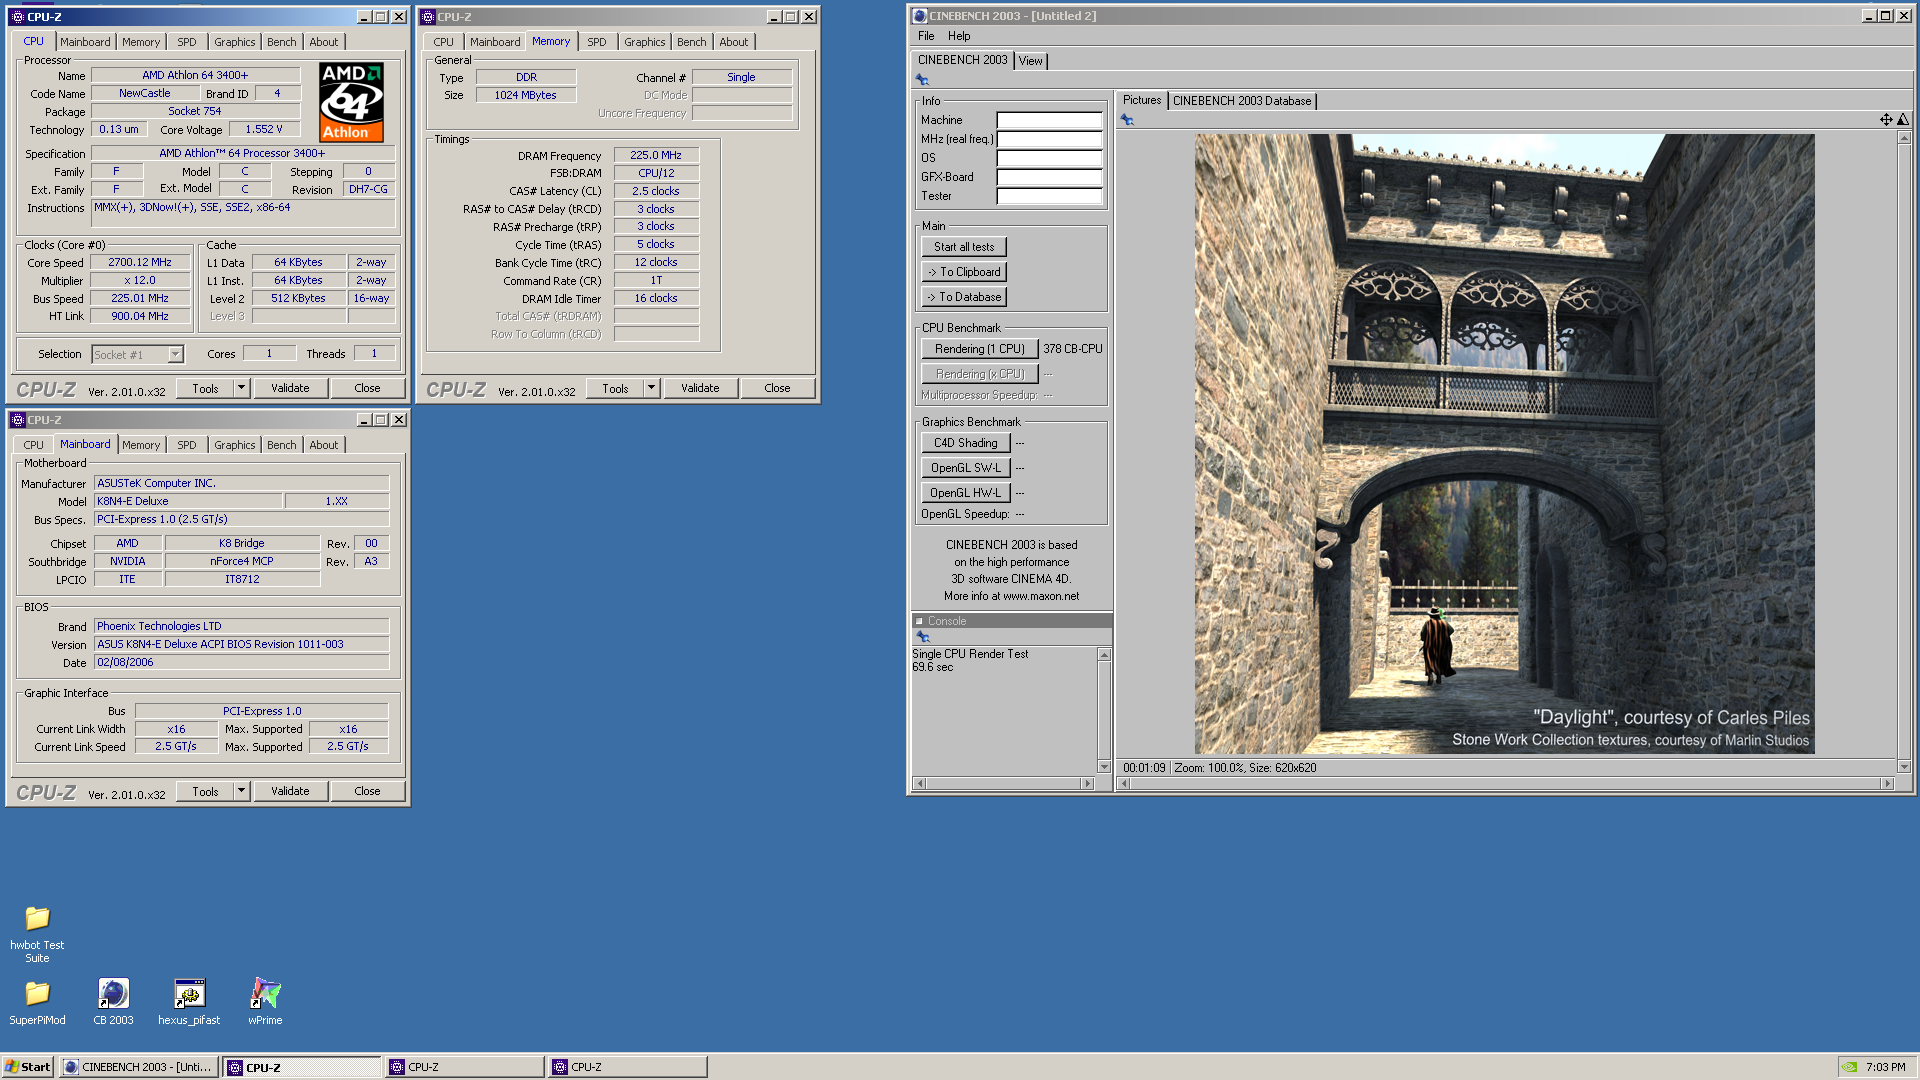This screenshot has width=1920, height=1080.
Task: Run the OpenGL HW-L benchmark
Action: pyautogui.click(x=966, y=493)
